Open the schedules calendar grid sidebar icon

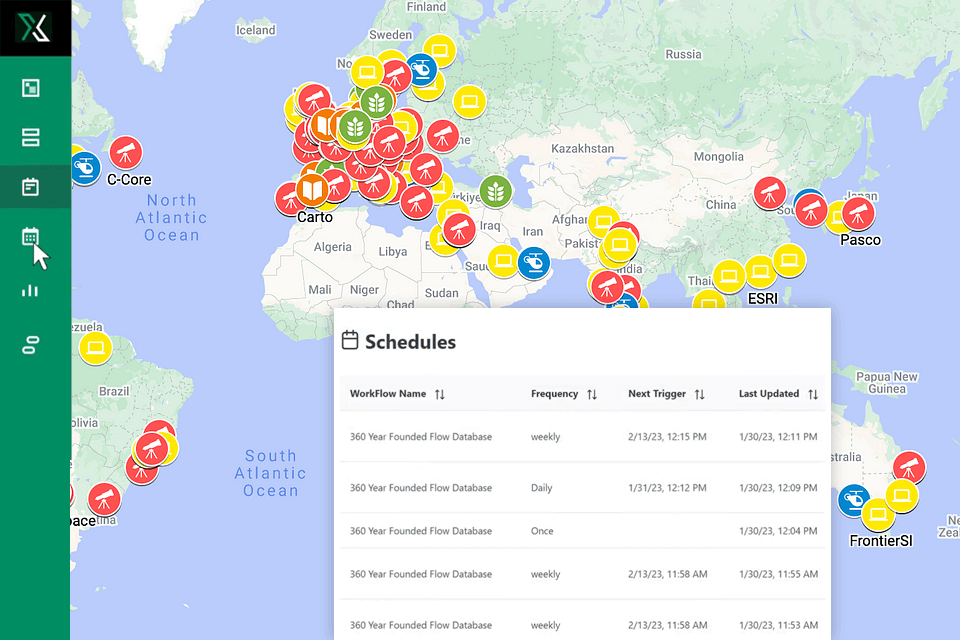pos(31,236)
